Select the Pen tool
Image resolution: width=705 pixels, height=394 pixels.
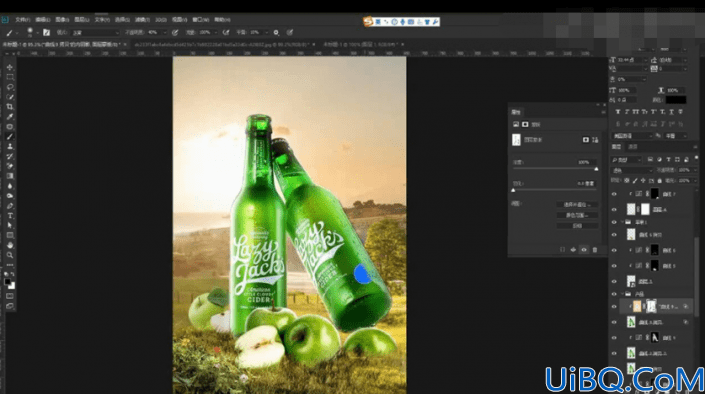coord(9,206)
